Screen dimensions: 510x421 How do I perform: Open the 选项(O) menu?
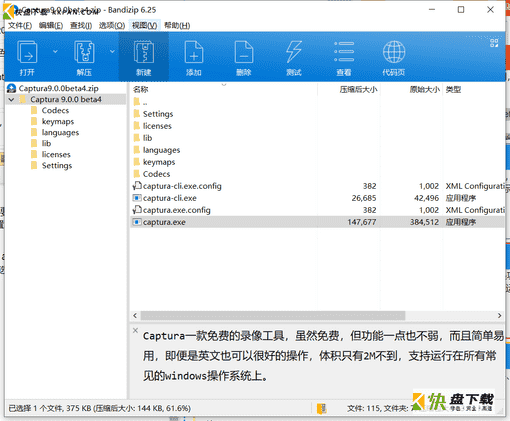(112, 26)
